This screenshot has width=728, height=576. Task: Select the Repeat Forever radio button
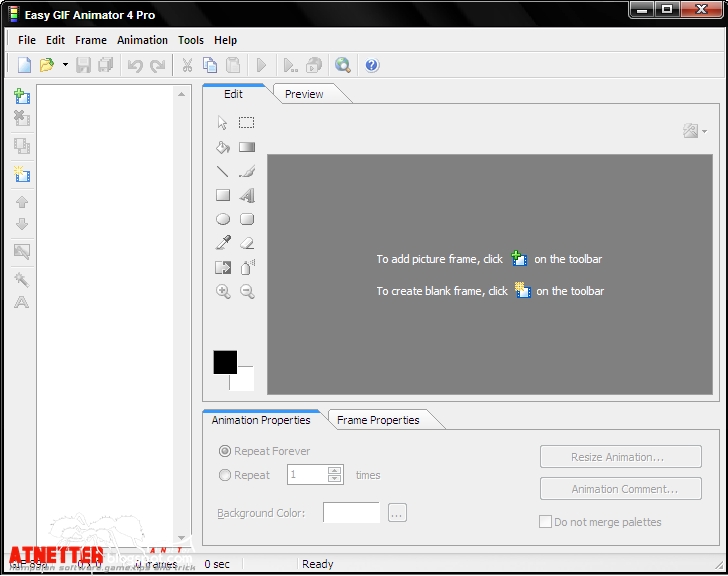(x=225, y=451)
